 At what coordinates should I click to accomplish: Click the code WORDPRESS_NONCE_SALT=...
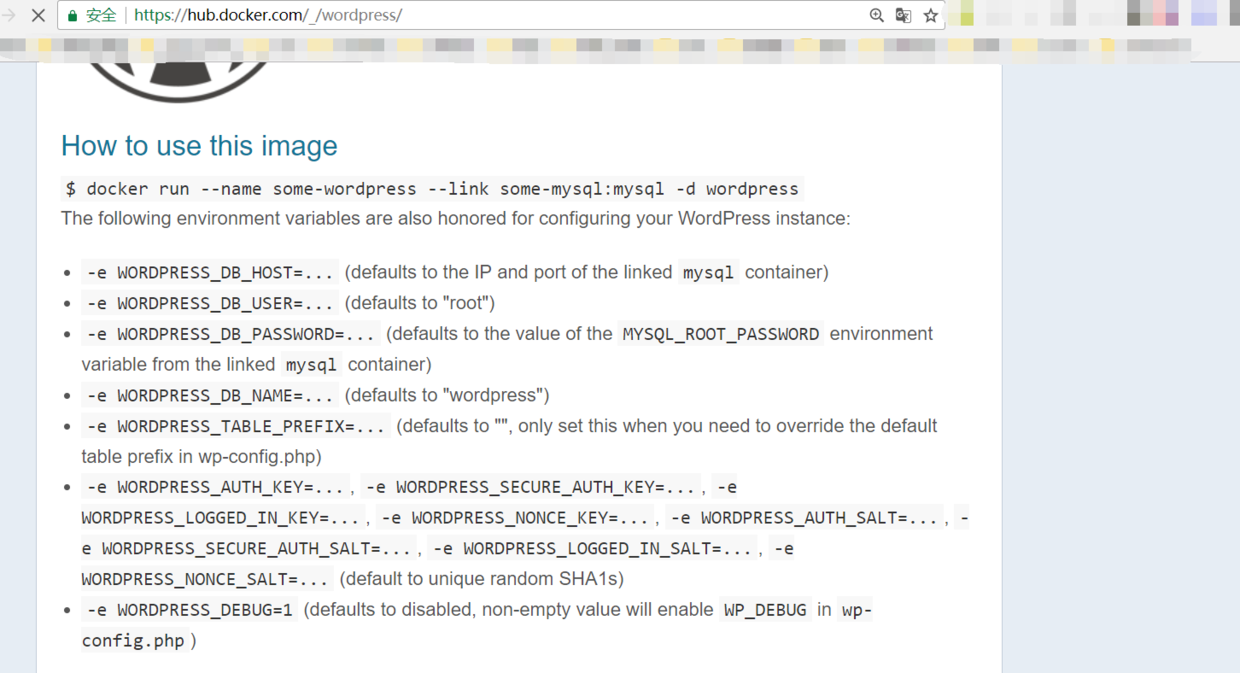coord(206,579)
